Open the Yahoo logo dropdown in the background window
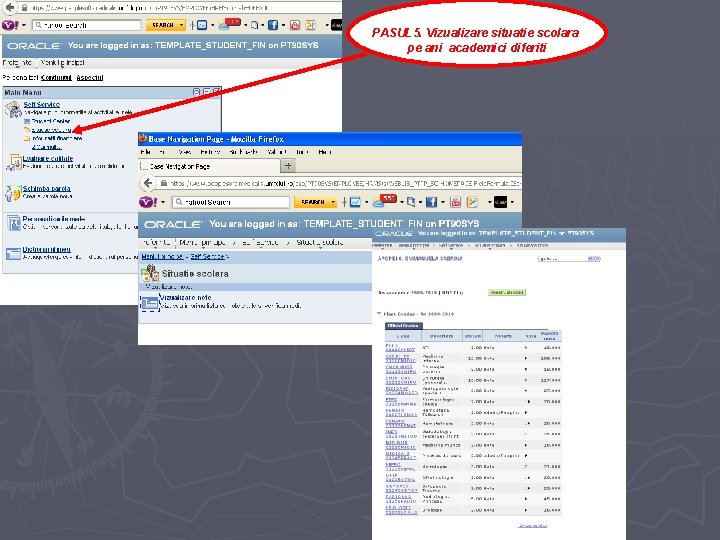720x540 pixels. [x=24, y=25]
